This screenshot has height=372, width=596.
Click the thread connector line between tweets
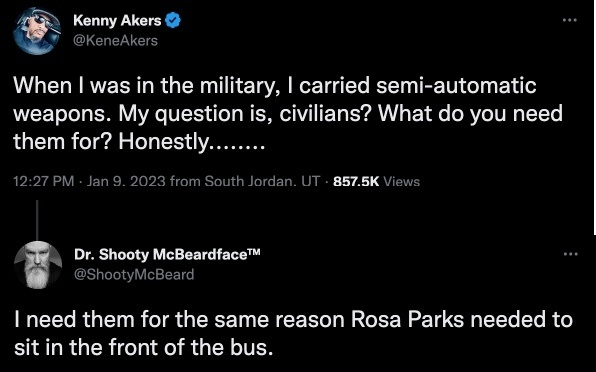point(37,220)
